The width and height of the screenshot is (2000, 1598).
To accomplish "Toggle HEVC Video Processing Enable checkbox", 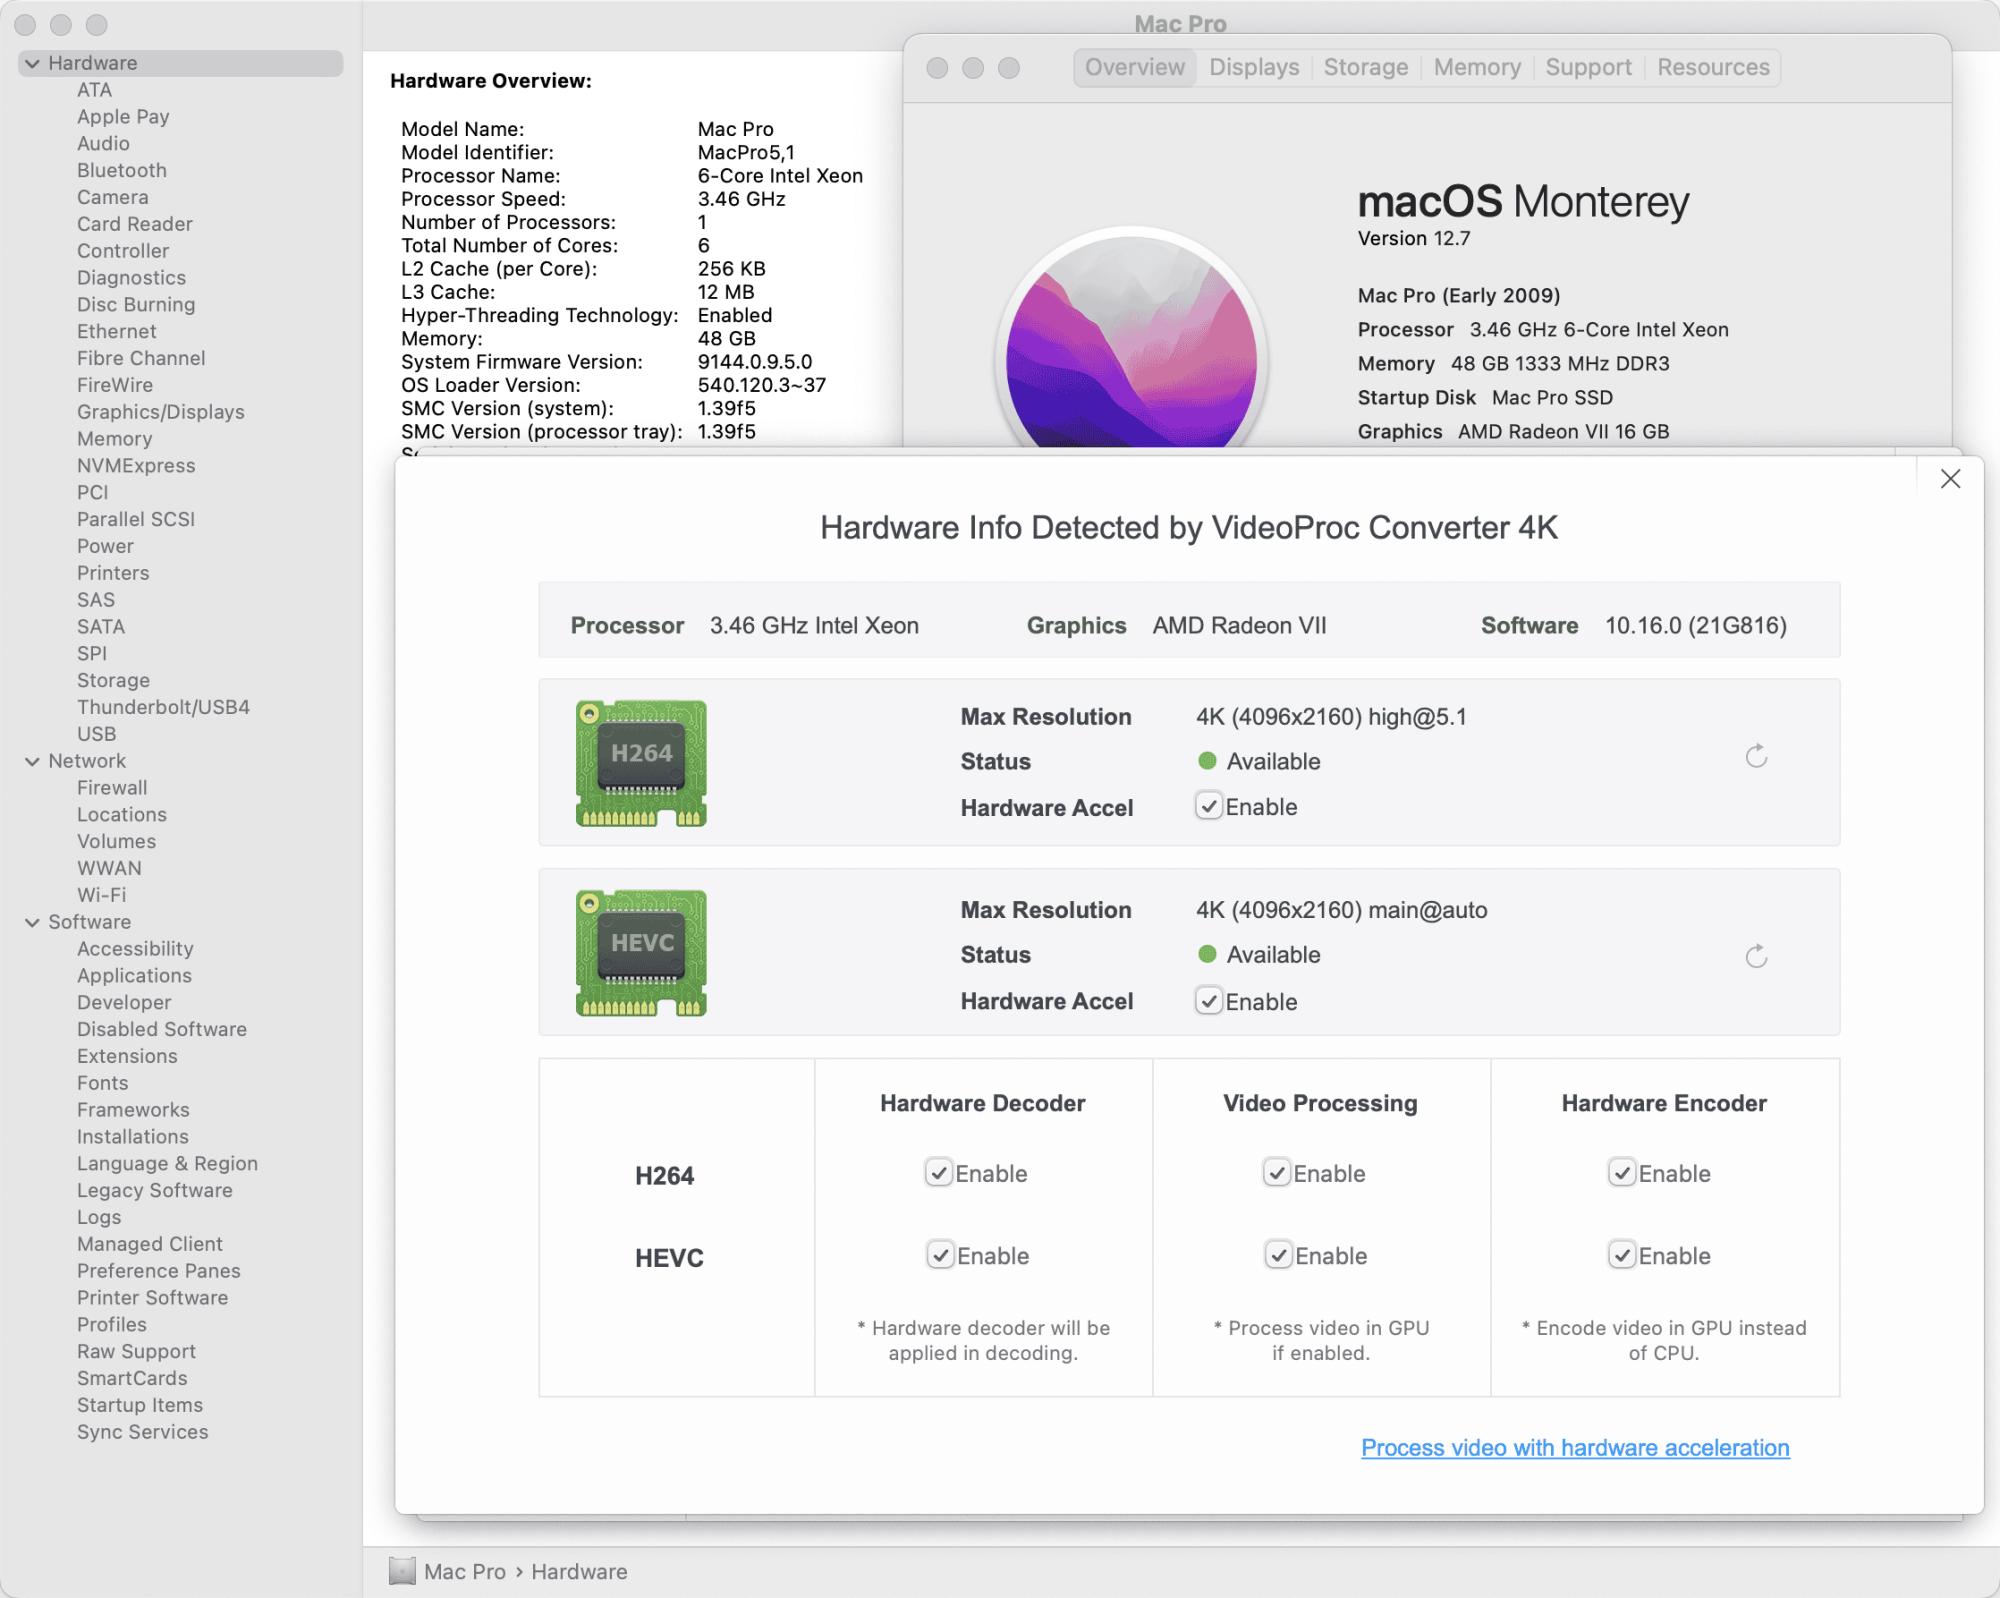I will (1278, 1255).
